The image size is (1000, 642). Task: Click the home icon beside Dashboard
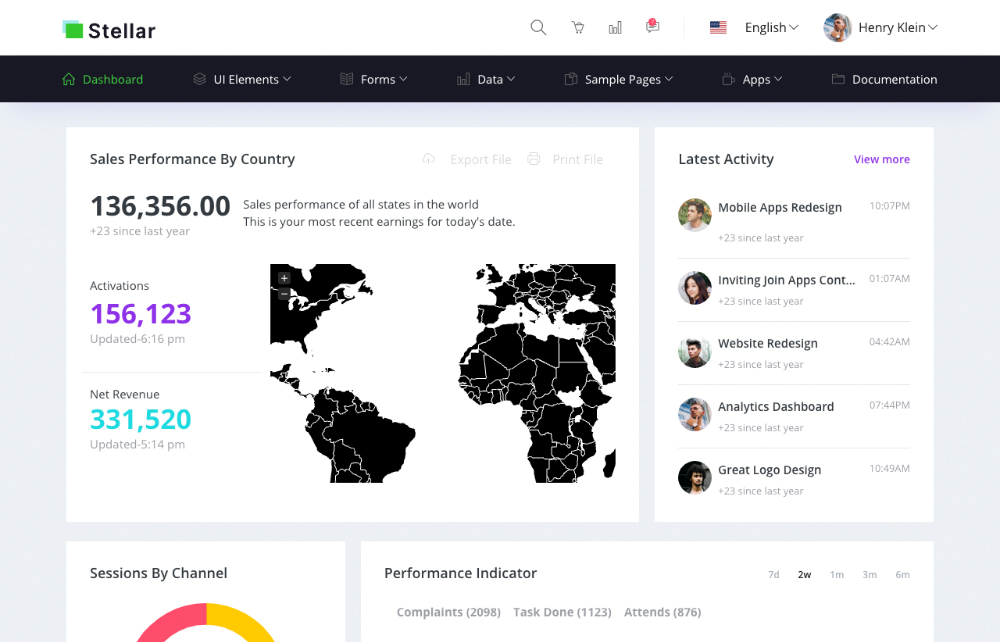click(69, 79)
